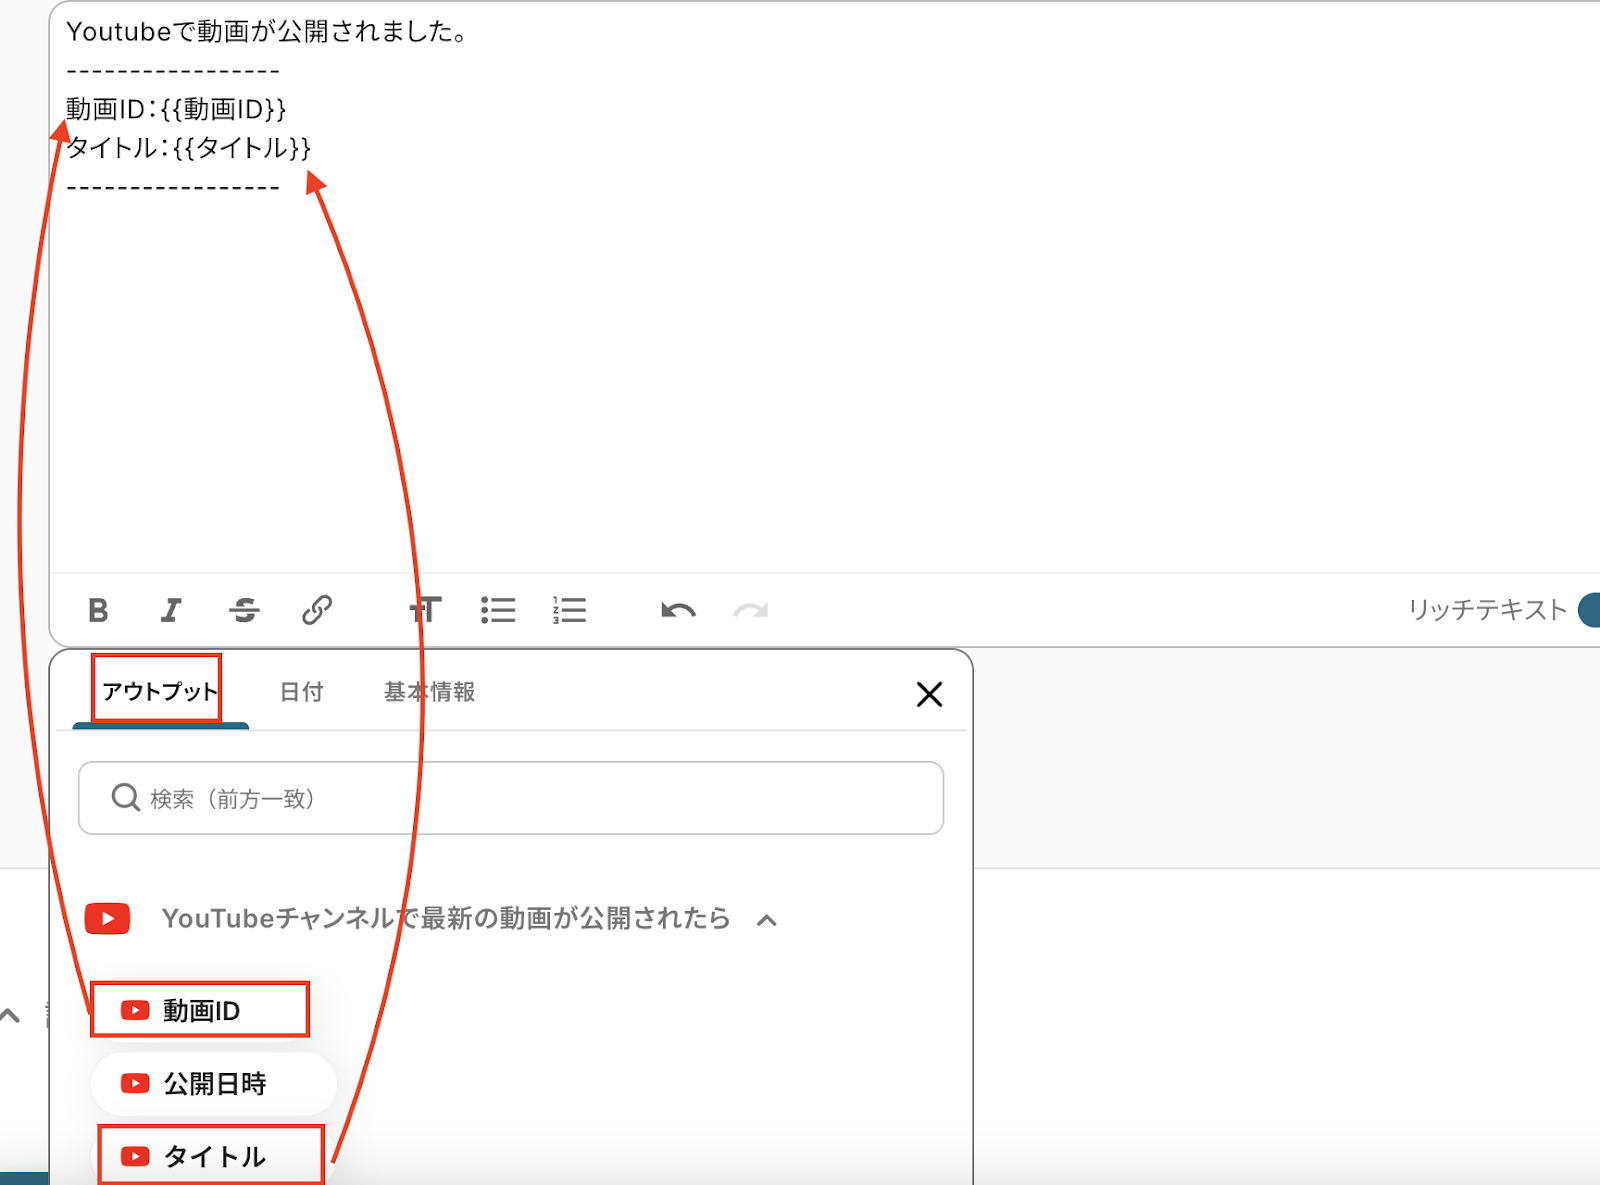Click the Youtubeで動画が公開されました。 line
1600x1185 pixels.
pos(267,32)
